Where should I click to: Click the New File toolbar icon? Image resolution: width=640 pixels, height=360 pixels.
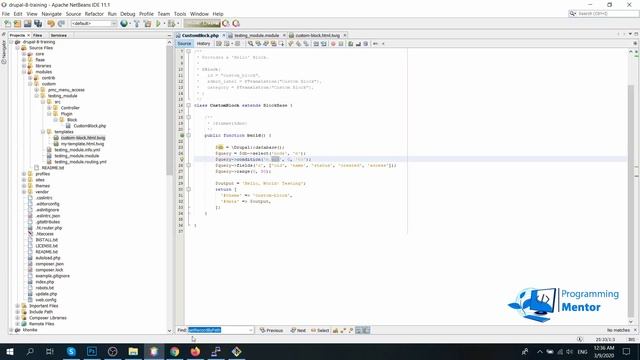click(7, 24)
